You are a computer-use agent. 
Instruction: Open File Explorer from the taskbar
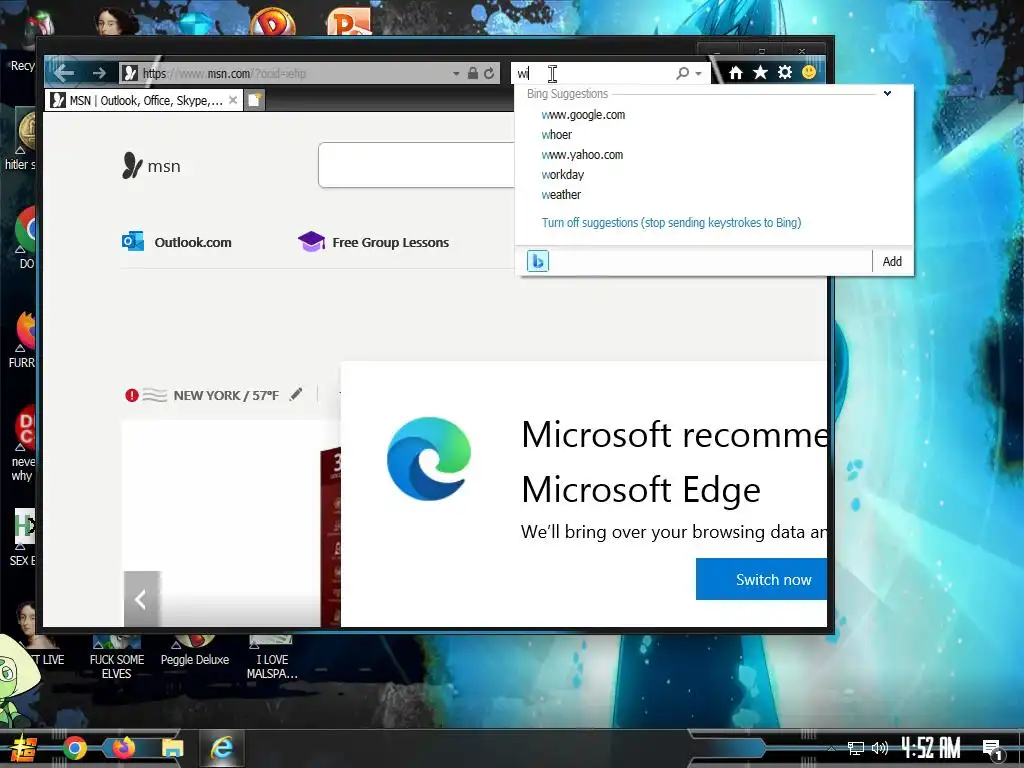pos(172,748)
